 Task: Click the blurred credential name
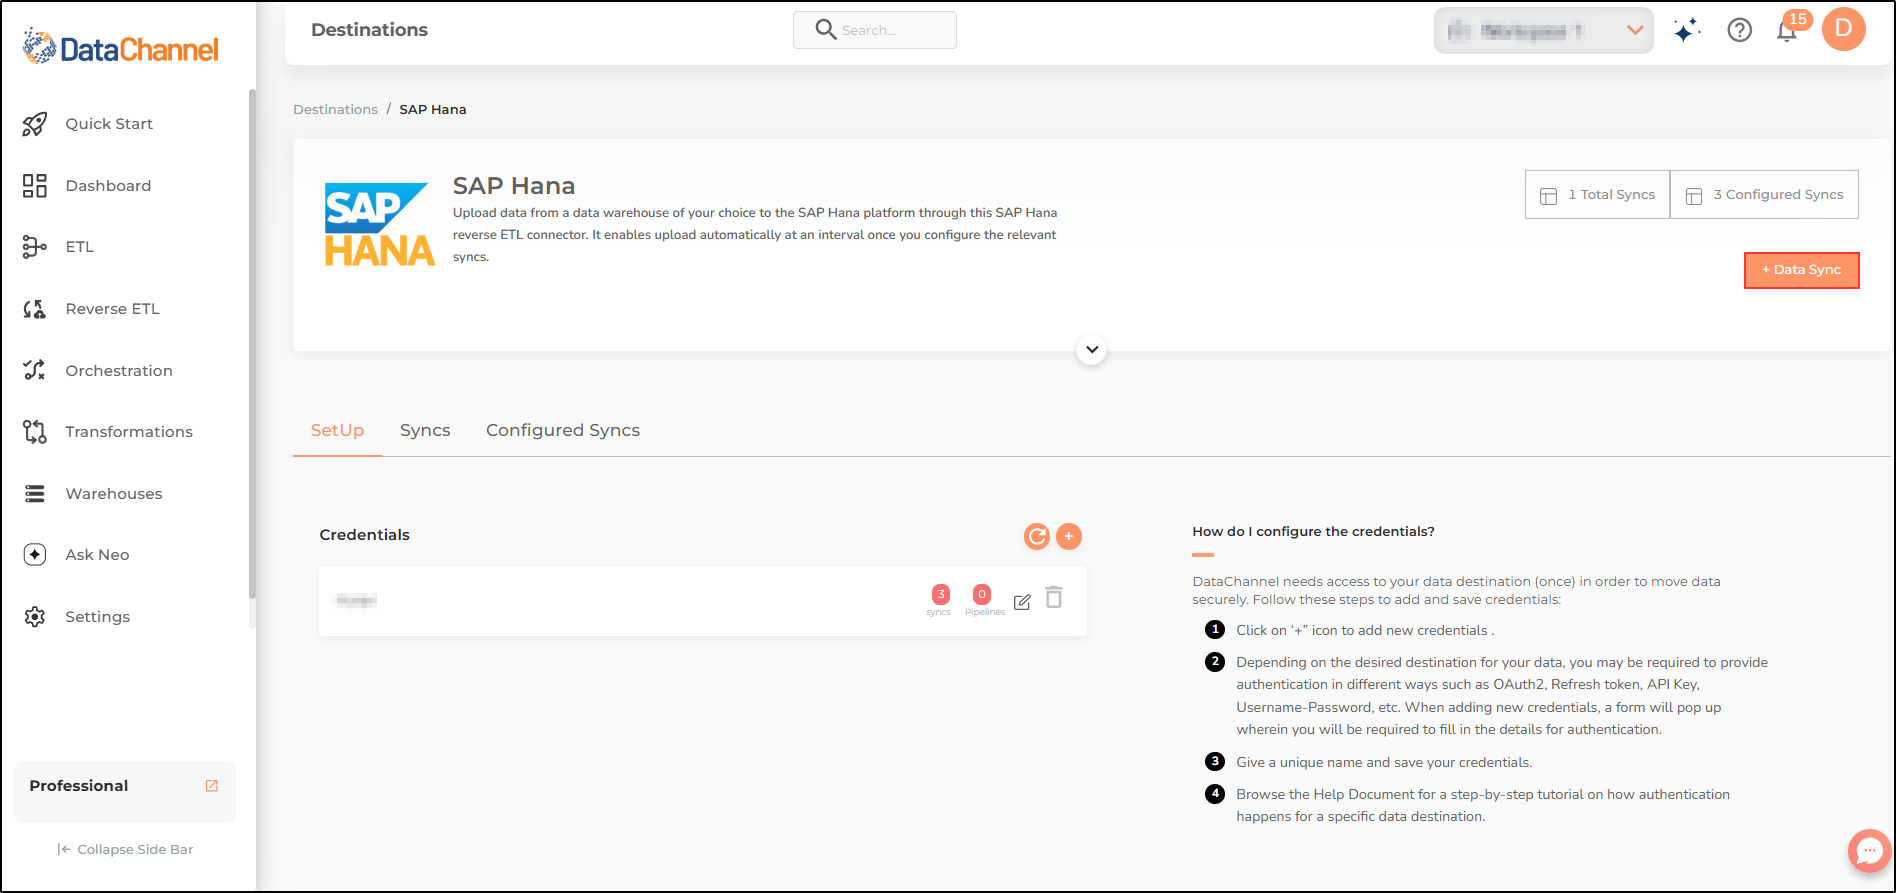click(356, 601)
